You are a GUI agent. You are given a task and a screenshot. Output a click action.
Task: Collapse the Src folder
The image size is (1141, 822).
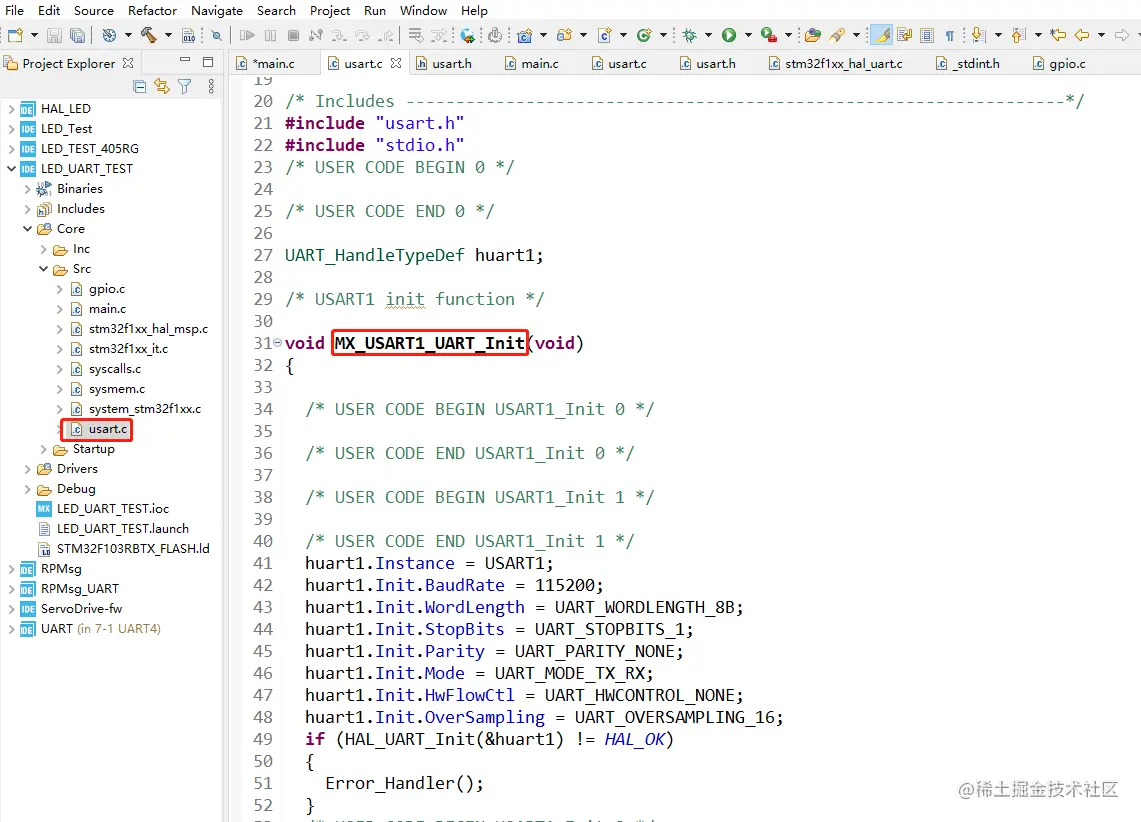[43, 269]
